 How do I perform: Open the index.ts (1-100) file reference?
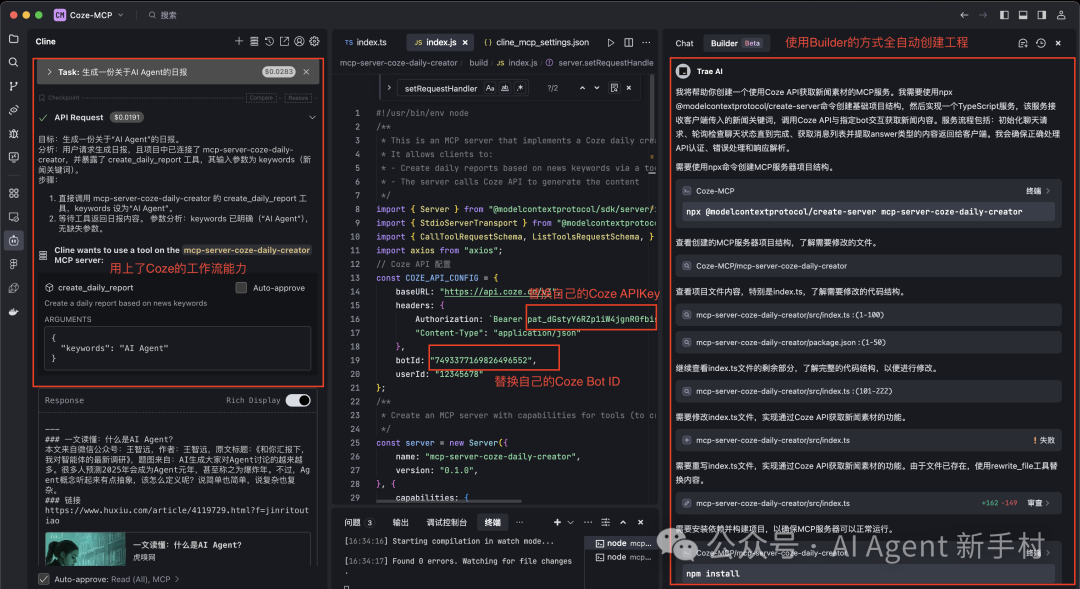(x=869, y=315)
